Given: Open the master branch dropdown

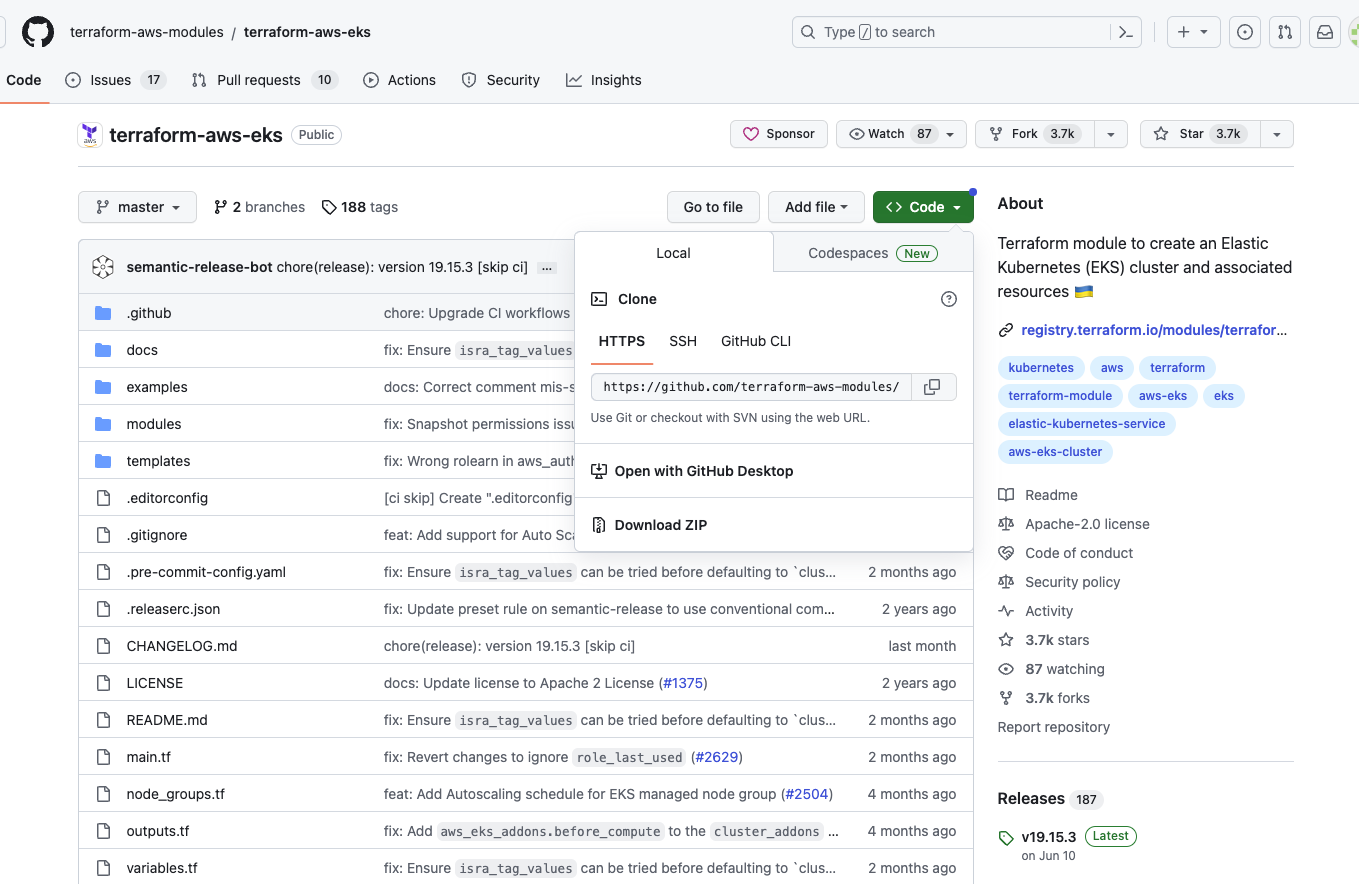Looking at the screenshot, I should click(x=138, y=207).
